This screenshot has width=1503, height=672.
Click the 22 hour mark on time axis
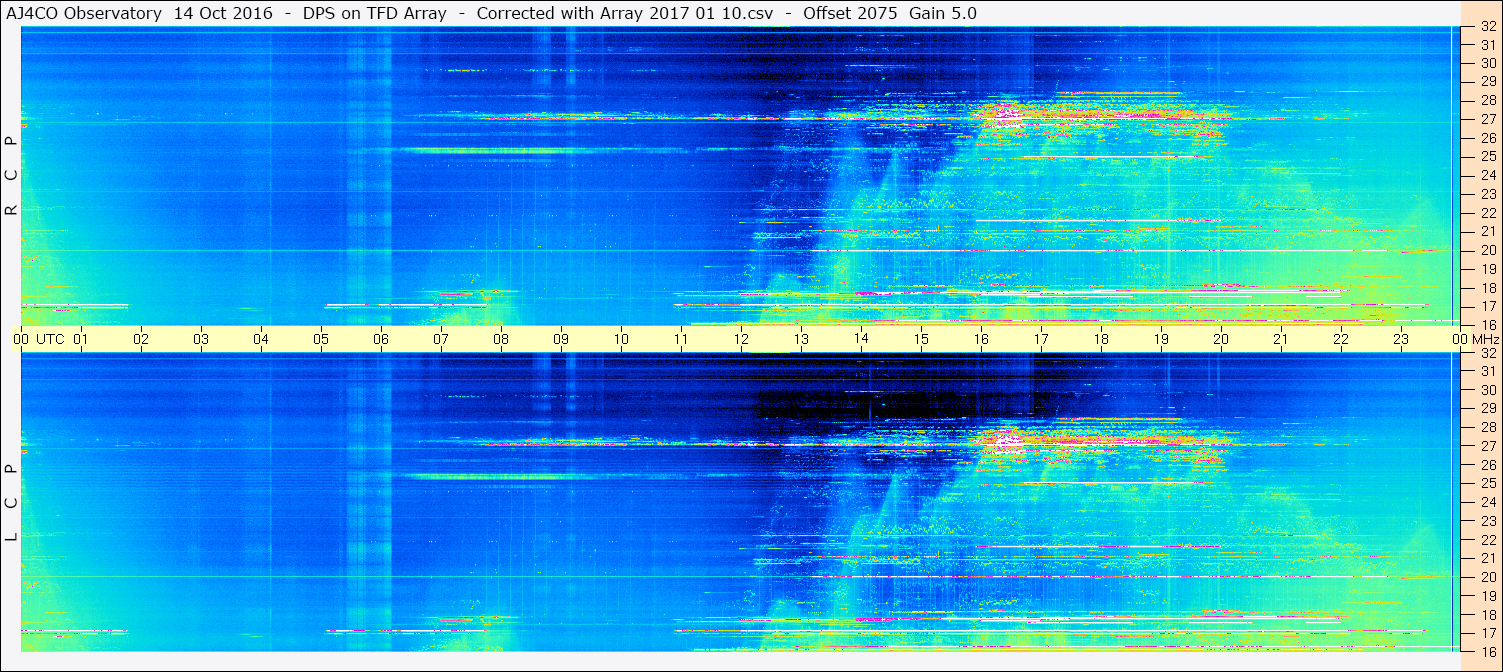click(x=1341, y=339)
